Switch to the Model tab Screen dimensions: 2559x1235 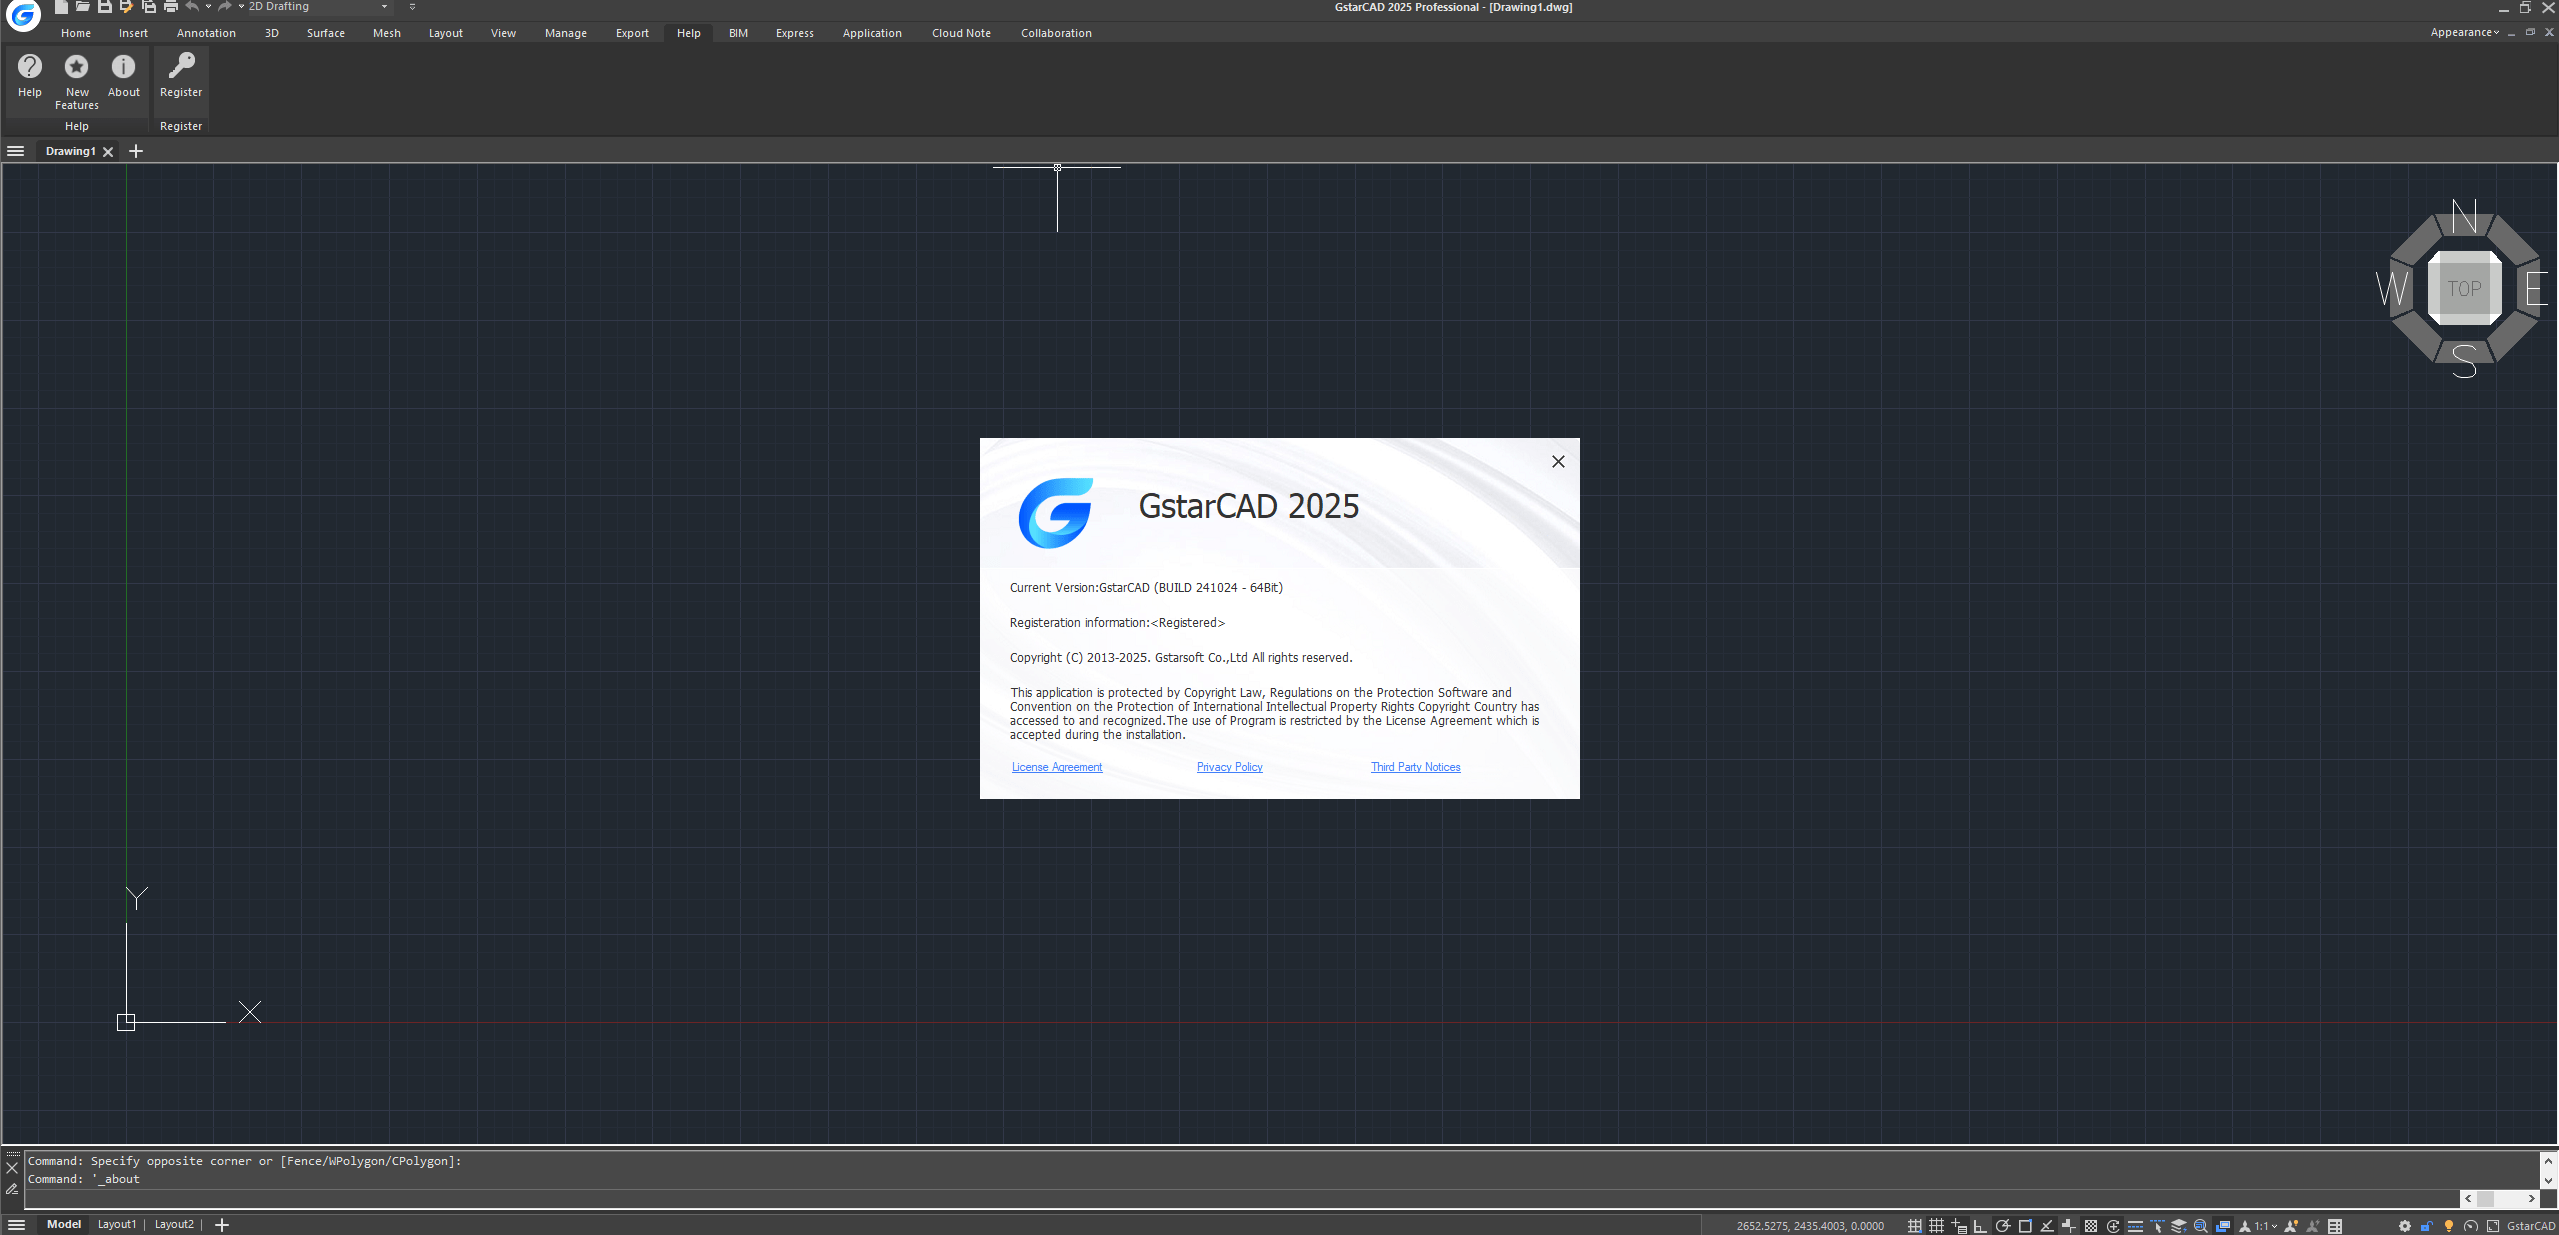[x=62, y=1224]
